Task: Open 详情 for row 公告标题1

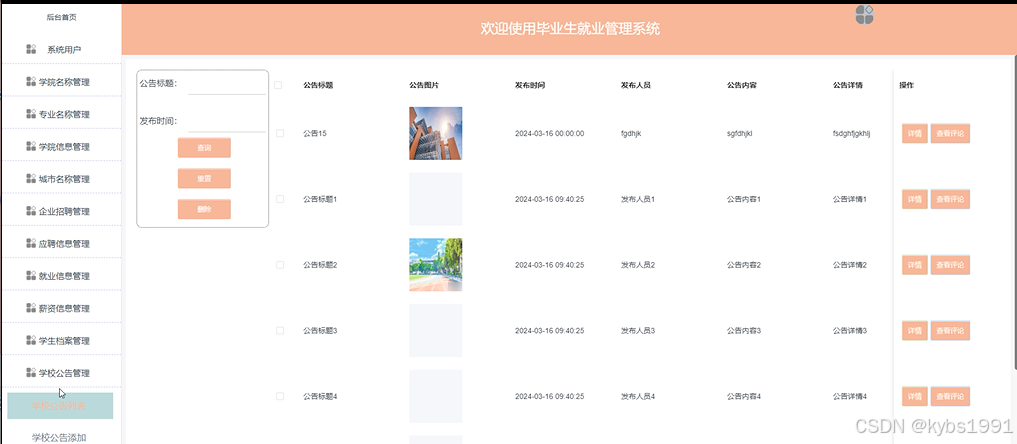Action: (915, 199)
